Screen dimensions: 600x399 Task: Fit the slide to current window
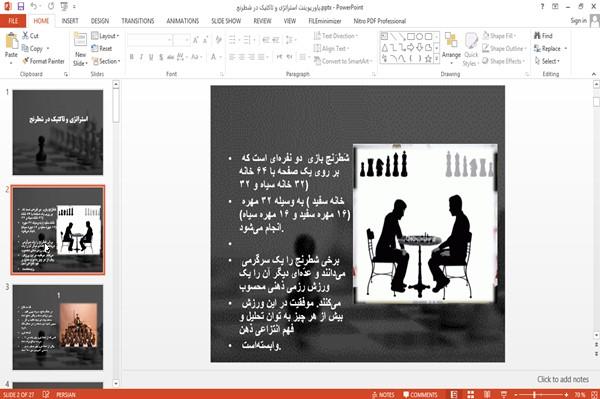click(x=594, y=395)
